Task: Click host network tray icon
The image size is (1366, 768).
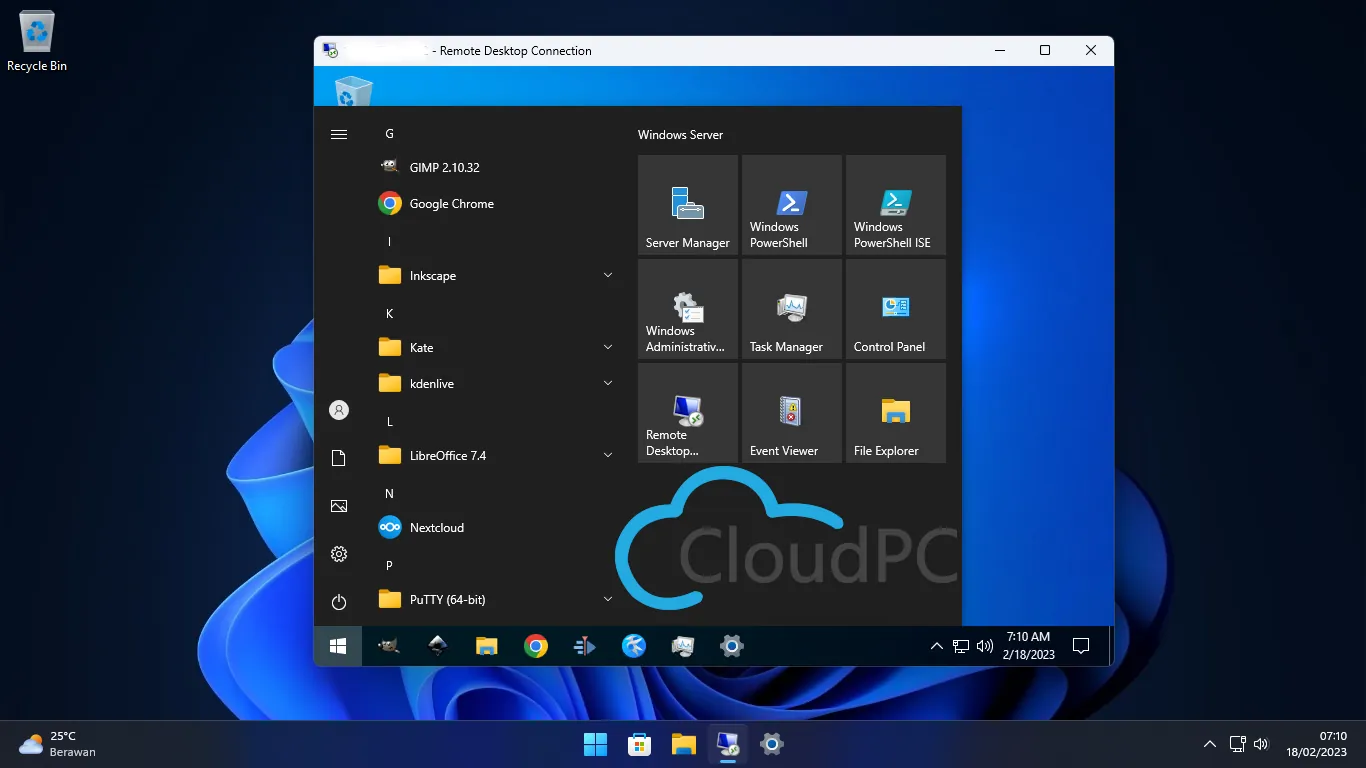Action: (x=1237, y=744)
